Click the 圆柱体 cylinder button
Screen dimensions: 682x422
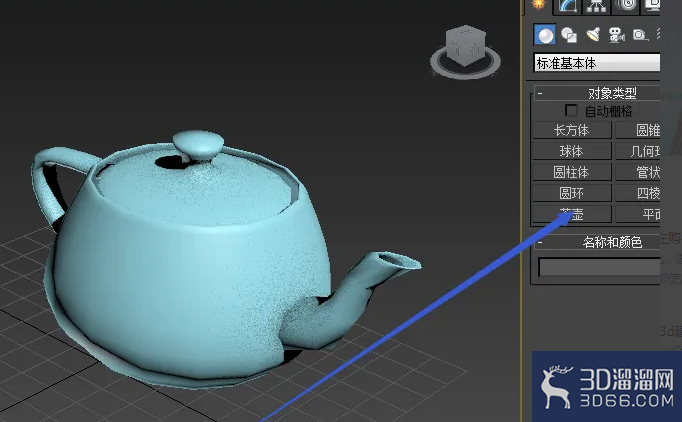[572, 172]
